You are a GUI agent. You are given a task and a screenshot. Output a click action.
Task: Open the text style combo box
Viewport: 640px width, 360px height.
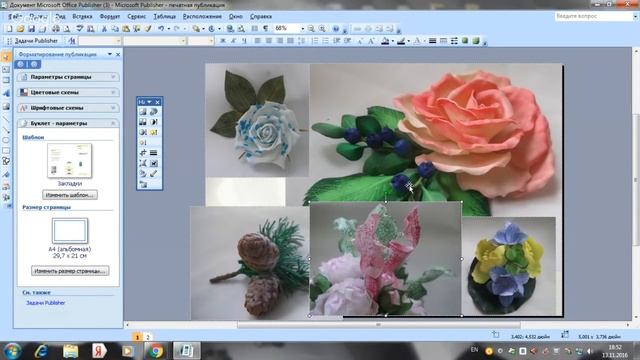100,41
